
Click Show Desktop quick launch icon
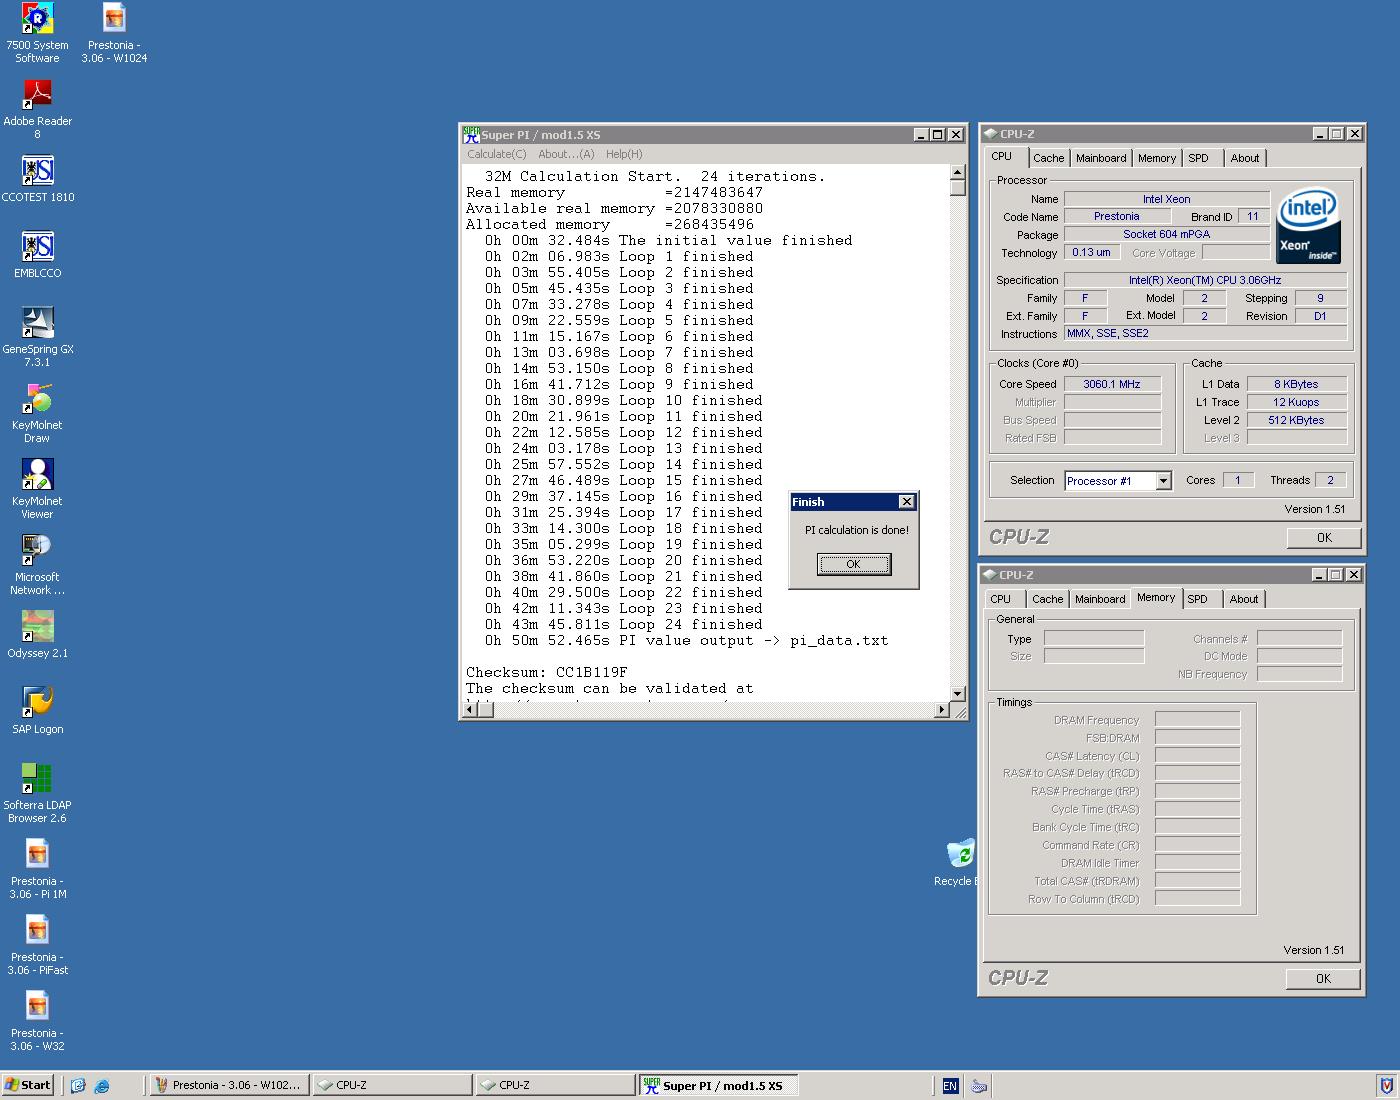78,1085
